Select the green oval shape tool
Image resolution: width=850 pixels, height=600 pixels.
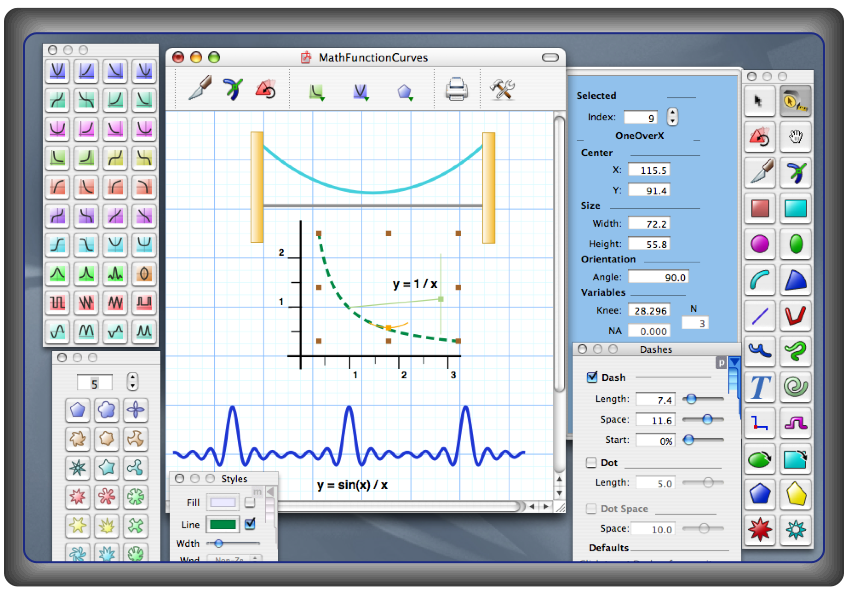(795, 244)
